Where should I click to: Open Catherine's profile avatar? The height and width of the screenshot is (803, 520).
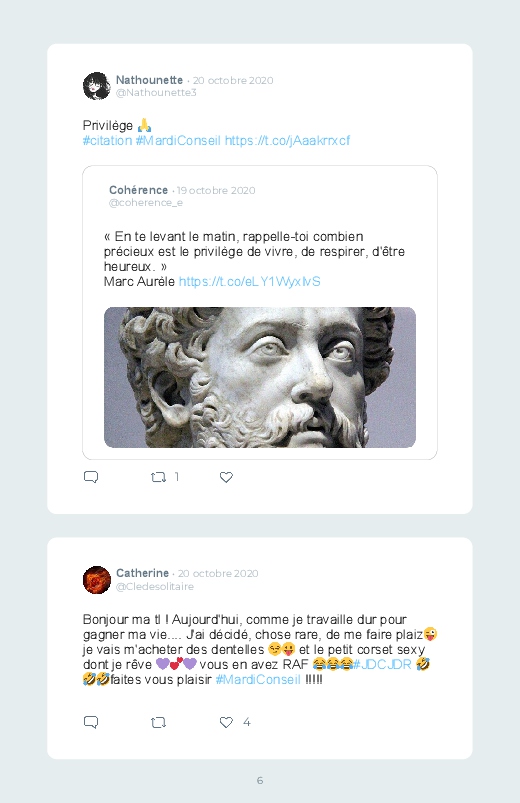[x=97, y=580]
